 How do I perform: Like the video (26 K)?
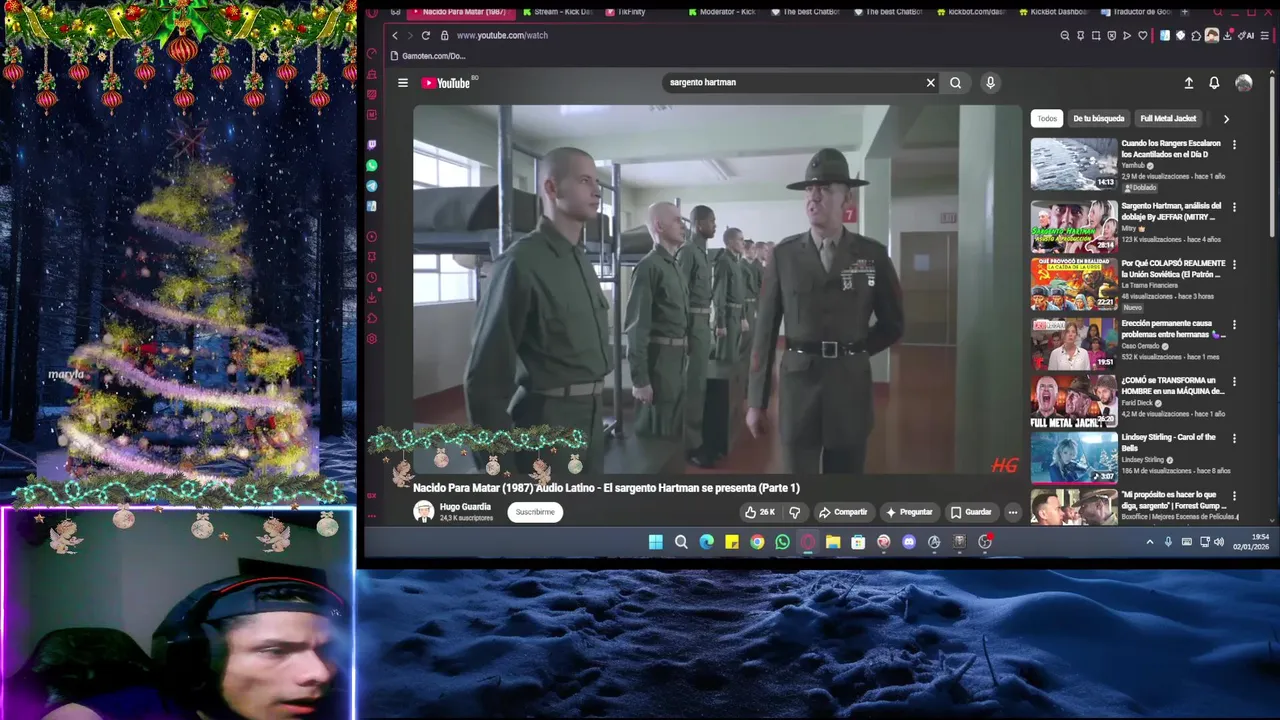pyautogui.click(x=760, y=512)
